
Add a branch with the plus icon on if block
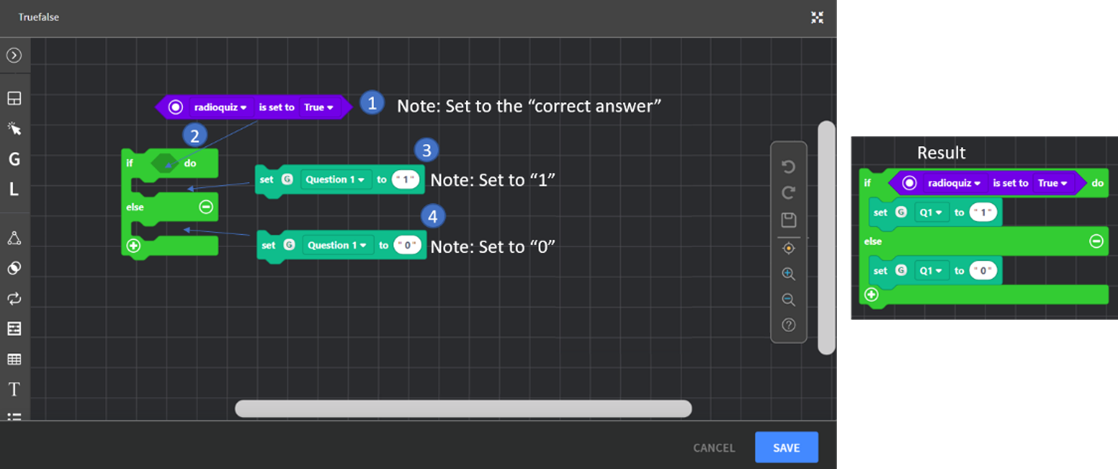pyautogui.click(x=133, y=245)
